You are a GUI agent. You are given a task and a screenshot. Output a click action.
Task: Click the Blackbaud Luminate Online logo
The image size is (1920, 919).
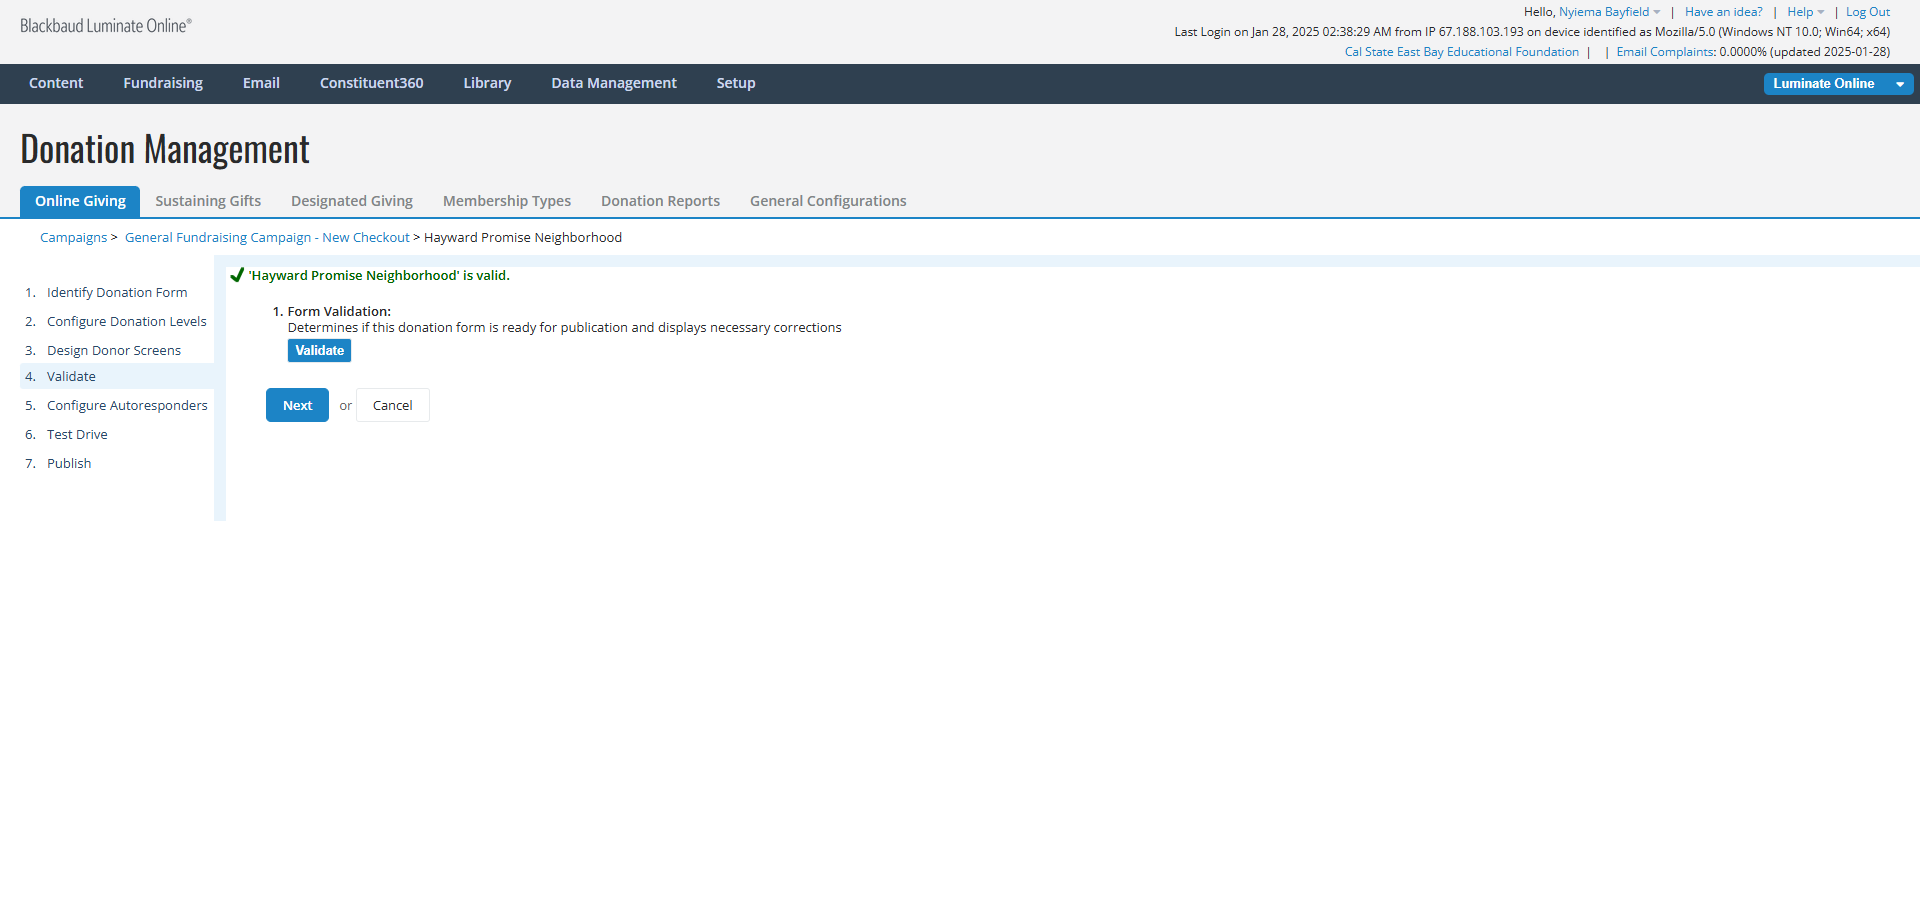(106, 26)
